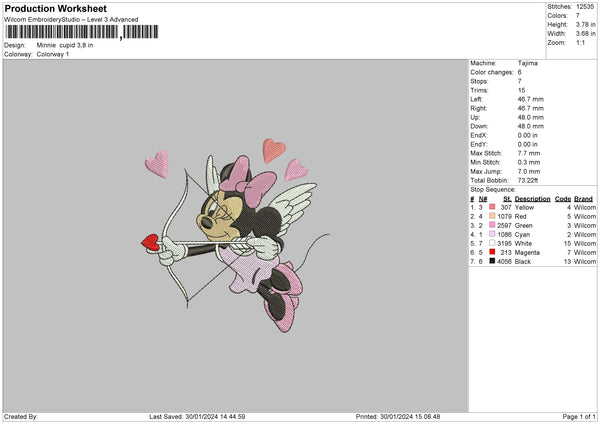Viewport: 600px width, 424px height.
Task: Choose the red swatch in the Magenta row
Action: pos(492,252)
